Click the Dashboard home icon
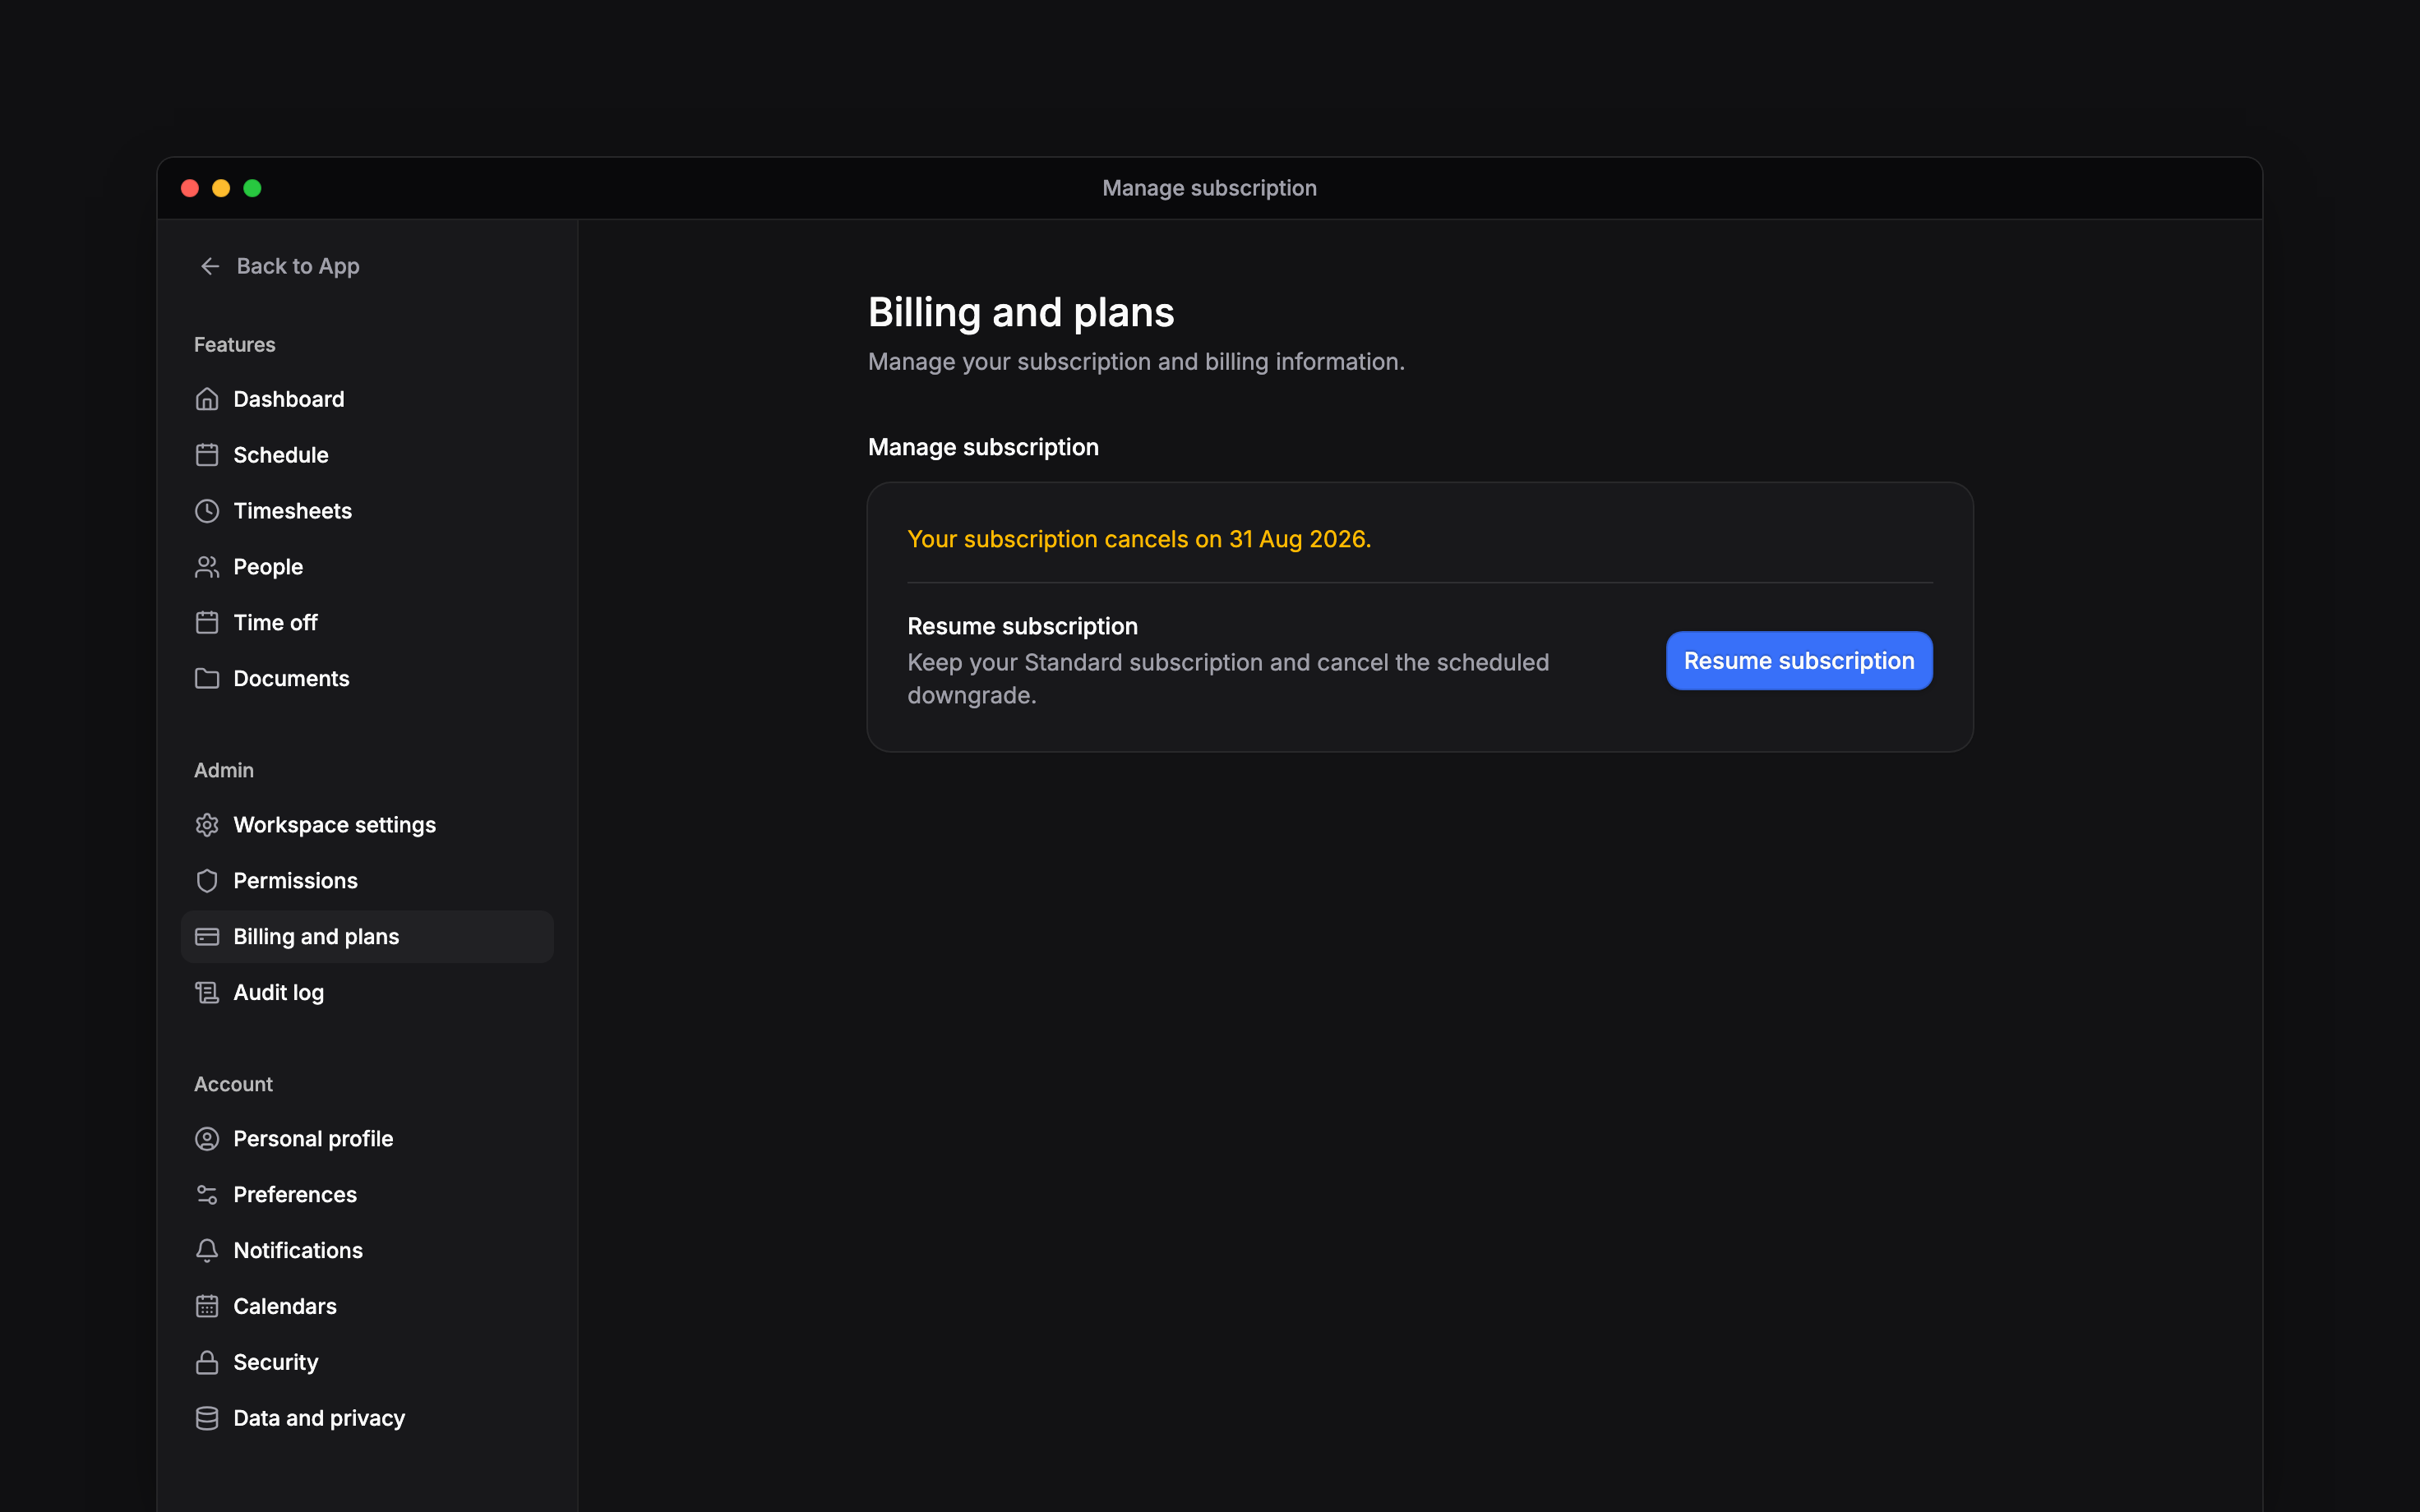This screenshot has height=1512, width=2420. [207, 399]
